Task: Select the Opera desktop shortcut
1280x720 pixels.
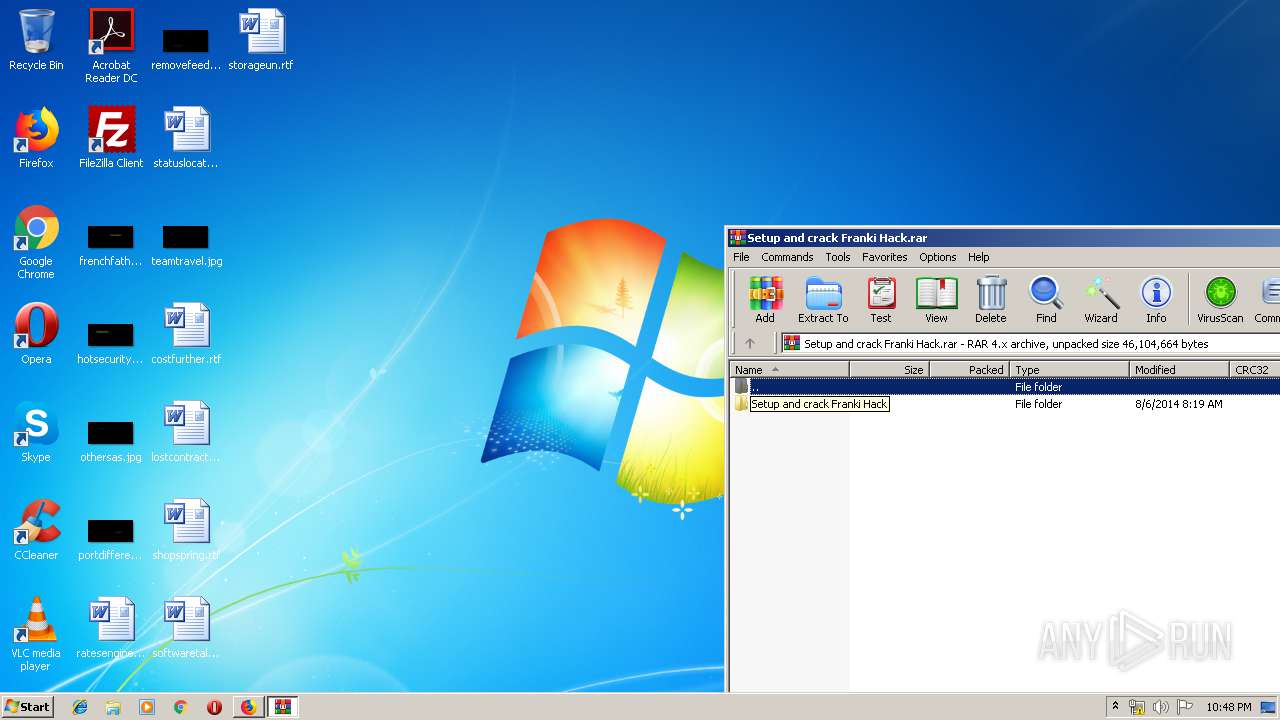Action: [x=36, y=334]
